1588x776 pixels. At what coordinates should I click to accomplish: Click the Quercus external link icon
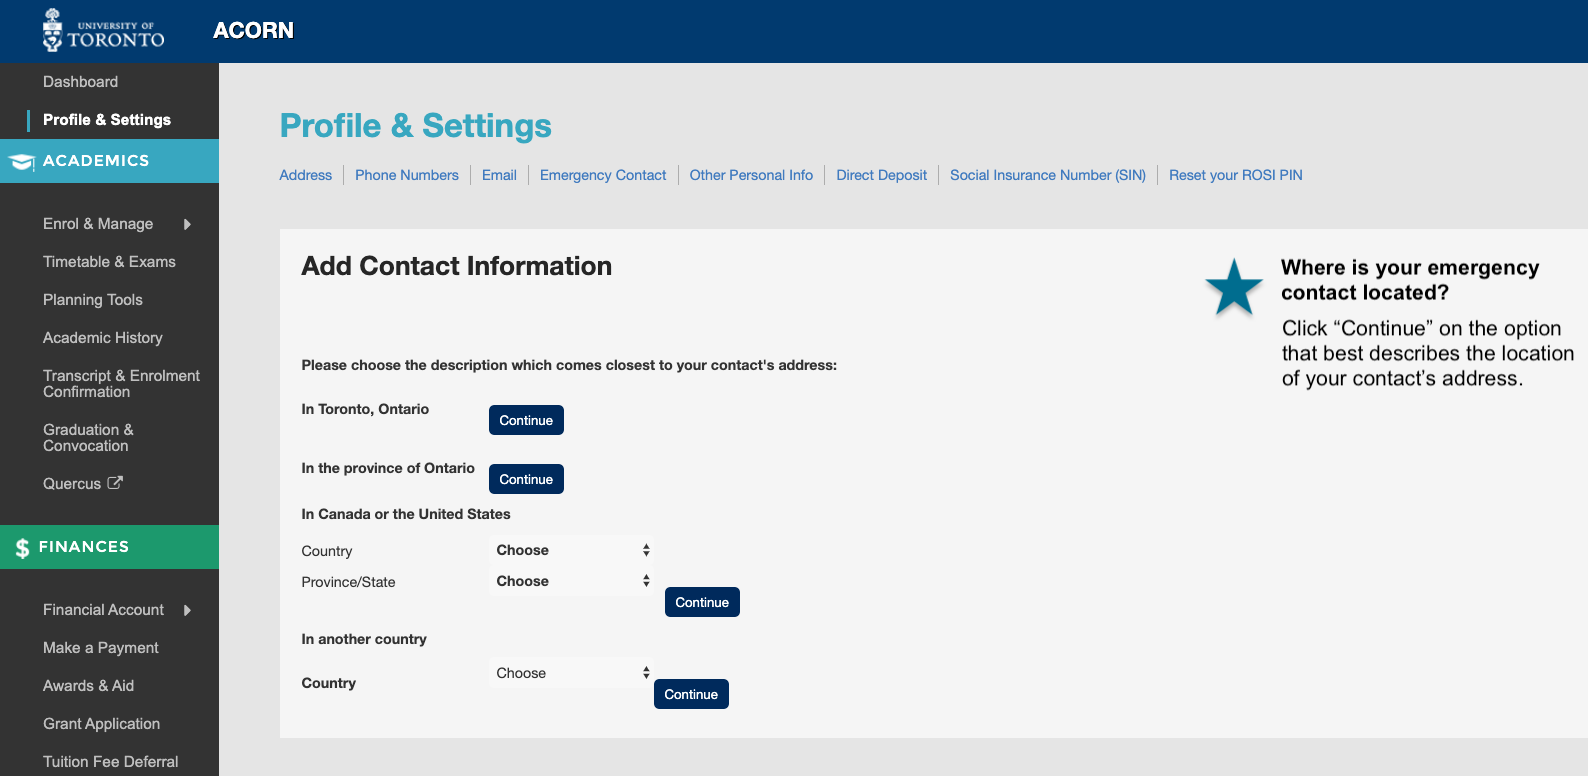pyautogui.click(x=115, y=483)
